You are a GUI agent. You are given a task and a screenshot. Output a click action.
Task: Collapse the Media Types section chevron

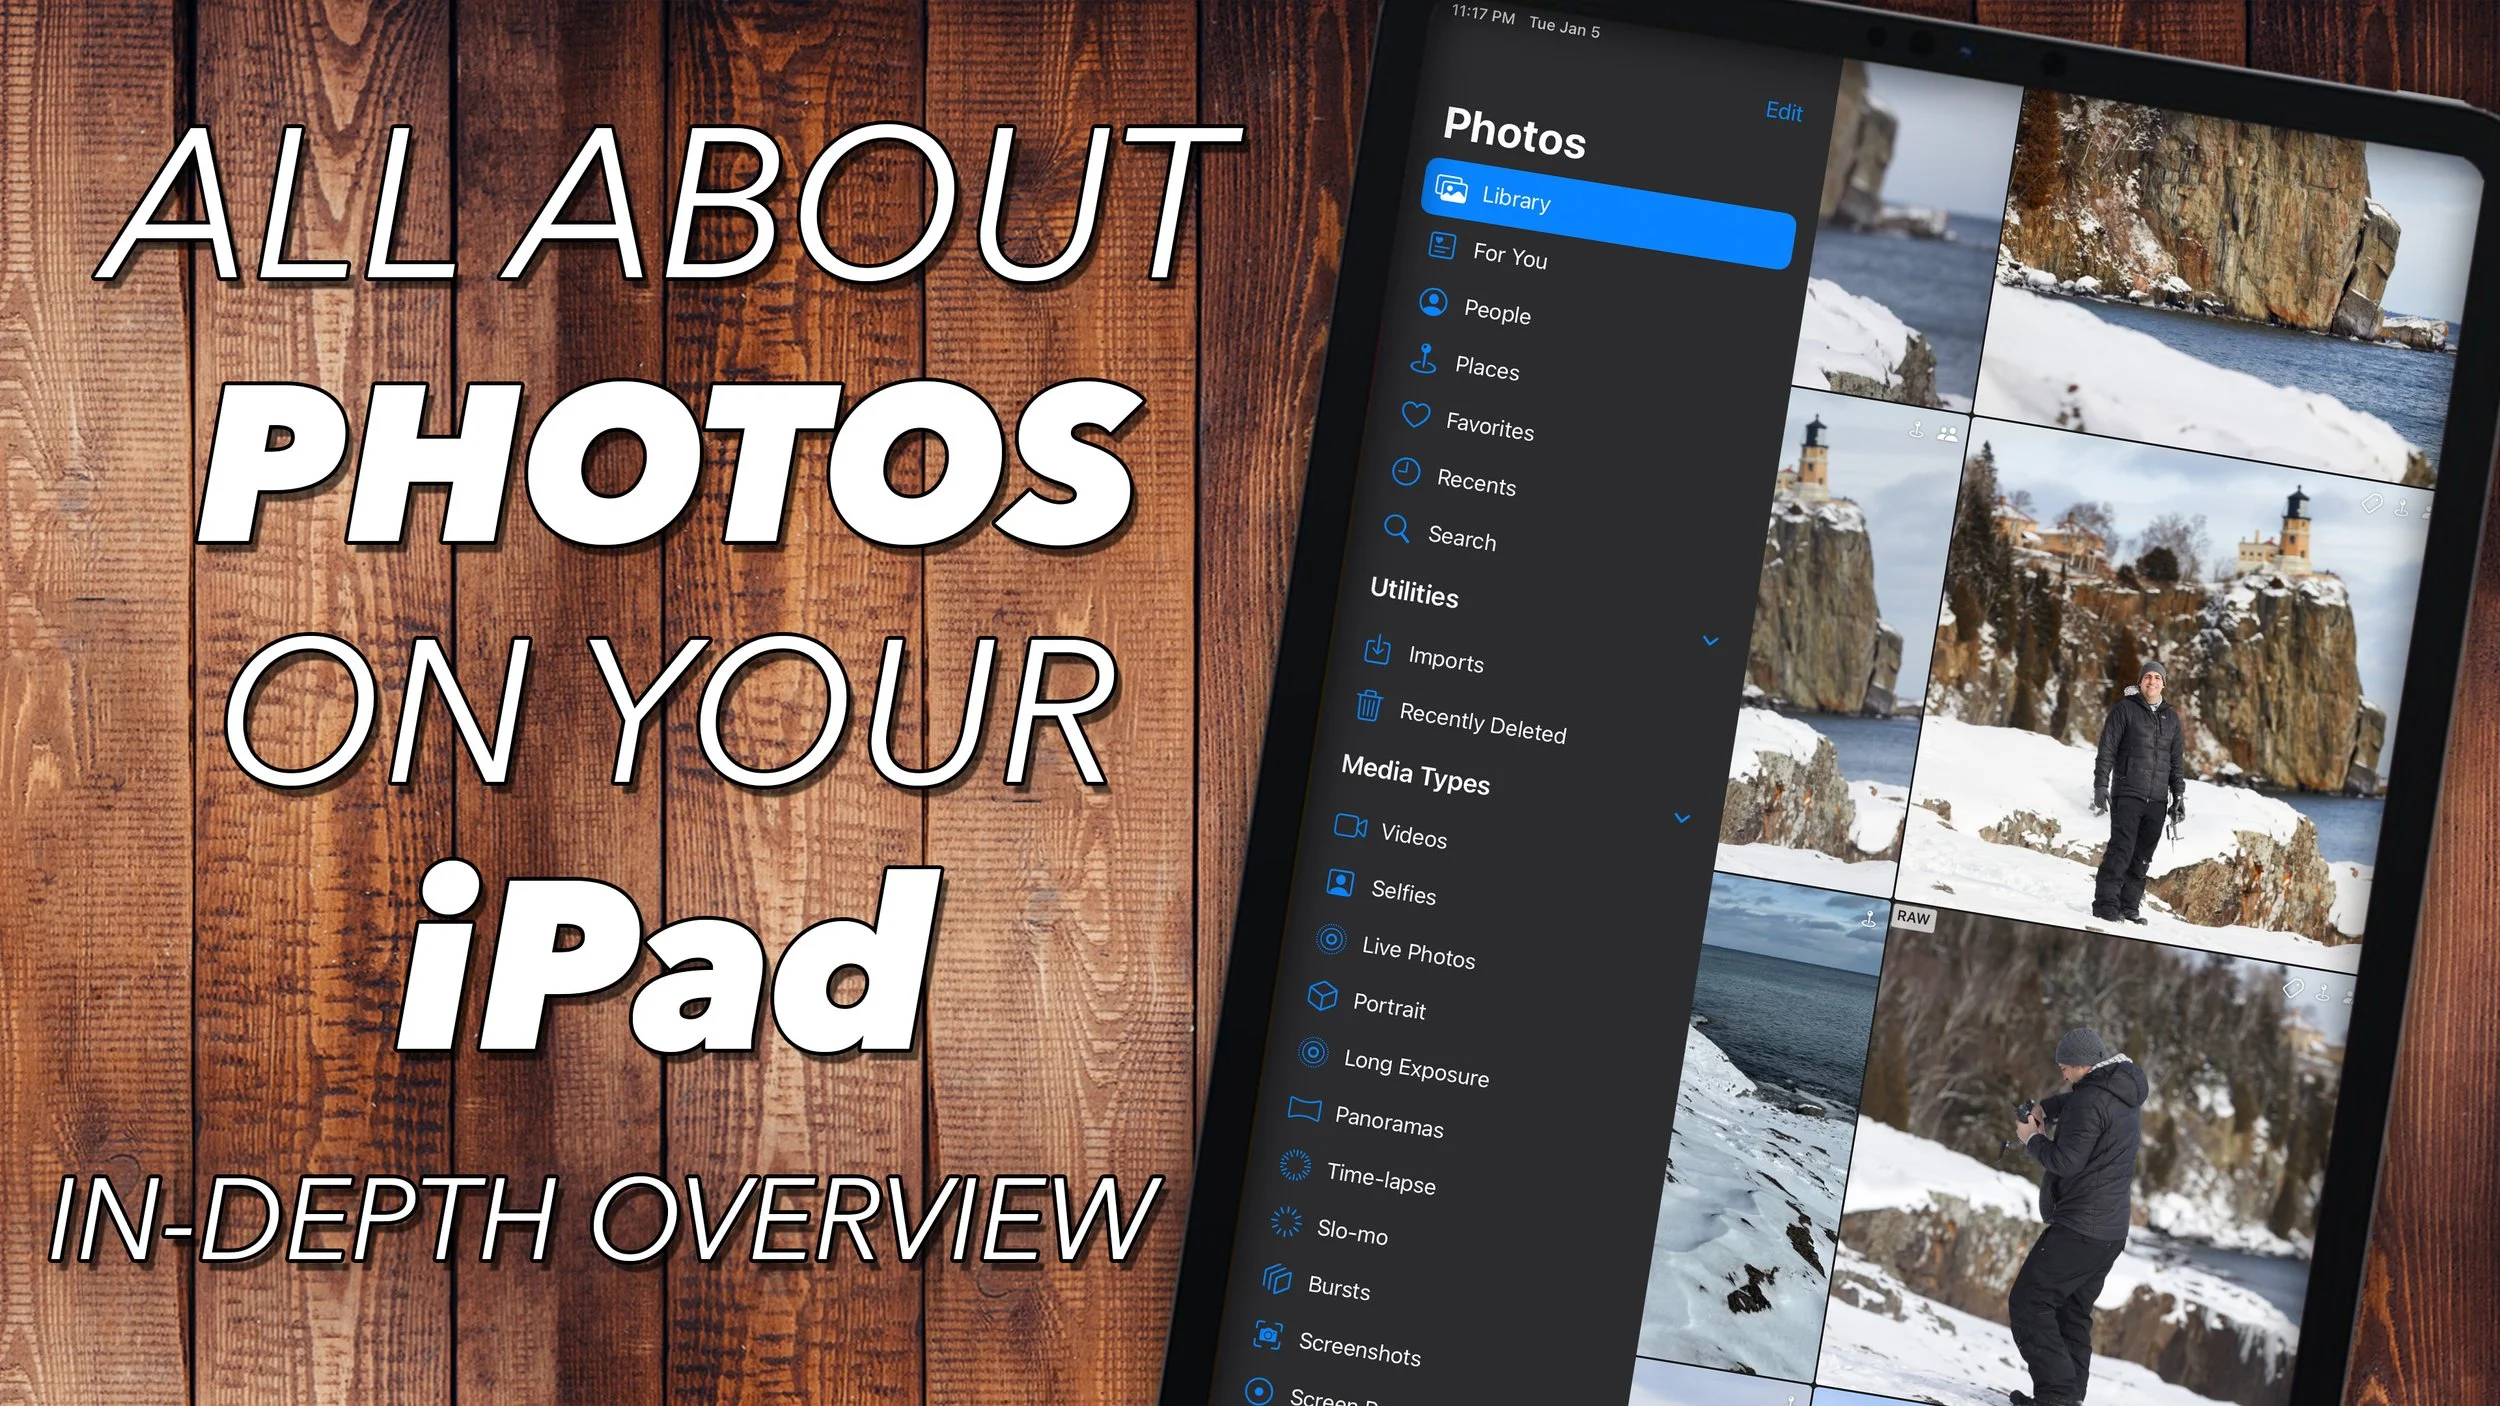click(1682, 818)
